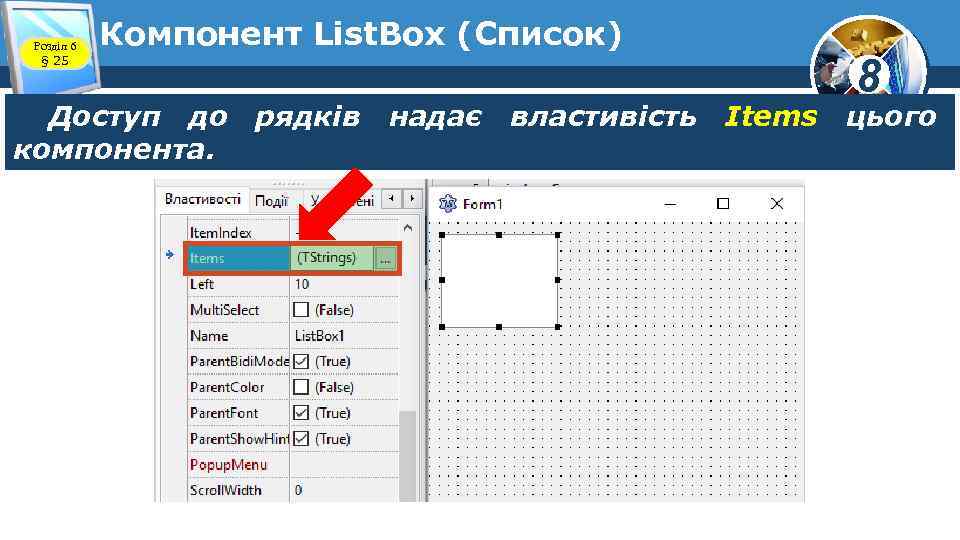Select the ParentShowHint property name
This screenshot has height=540, width=960.
click(x=238, y=438)
